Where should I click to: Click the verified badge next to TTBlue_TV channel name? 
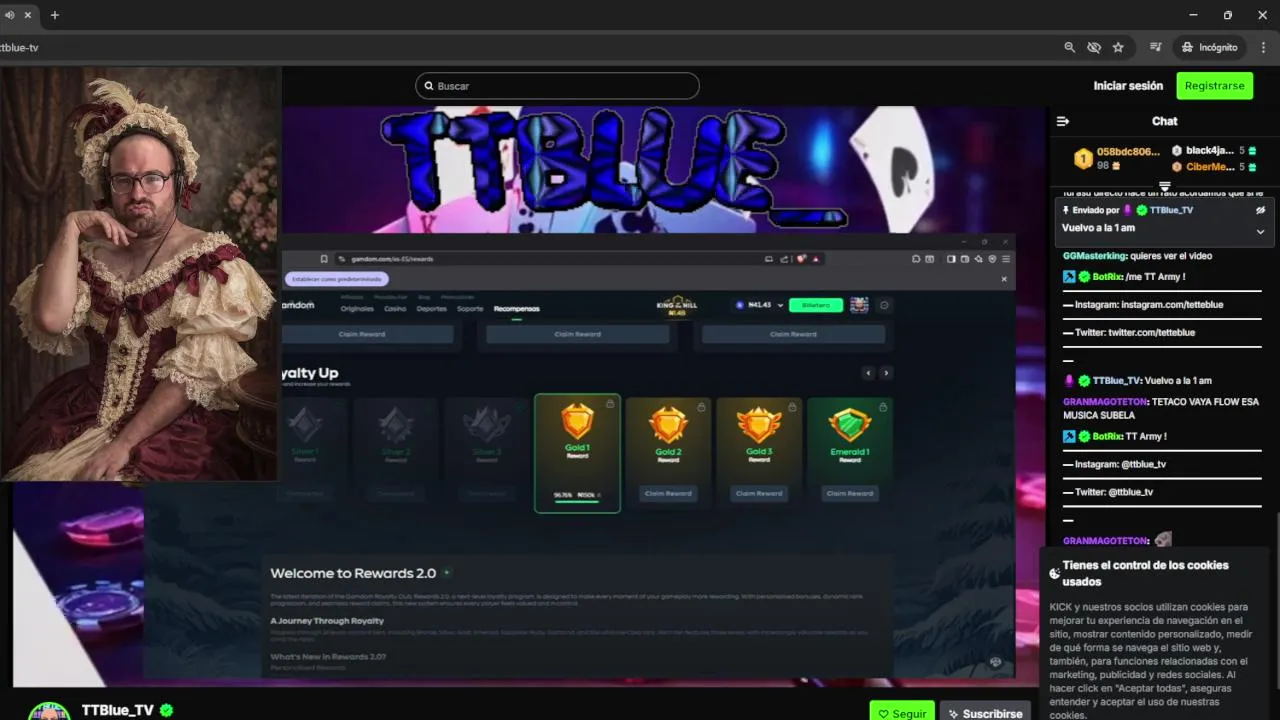(x=167, y=710)
